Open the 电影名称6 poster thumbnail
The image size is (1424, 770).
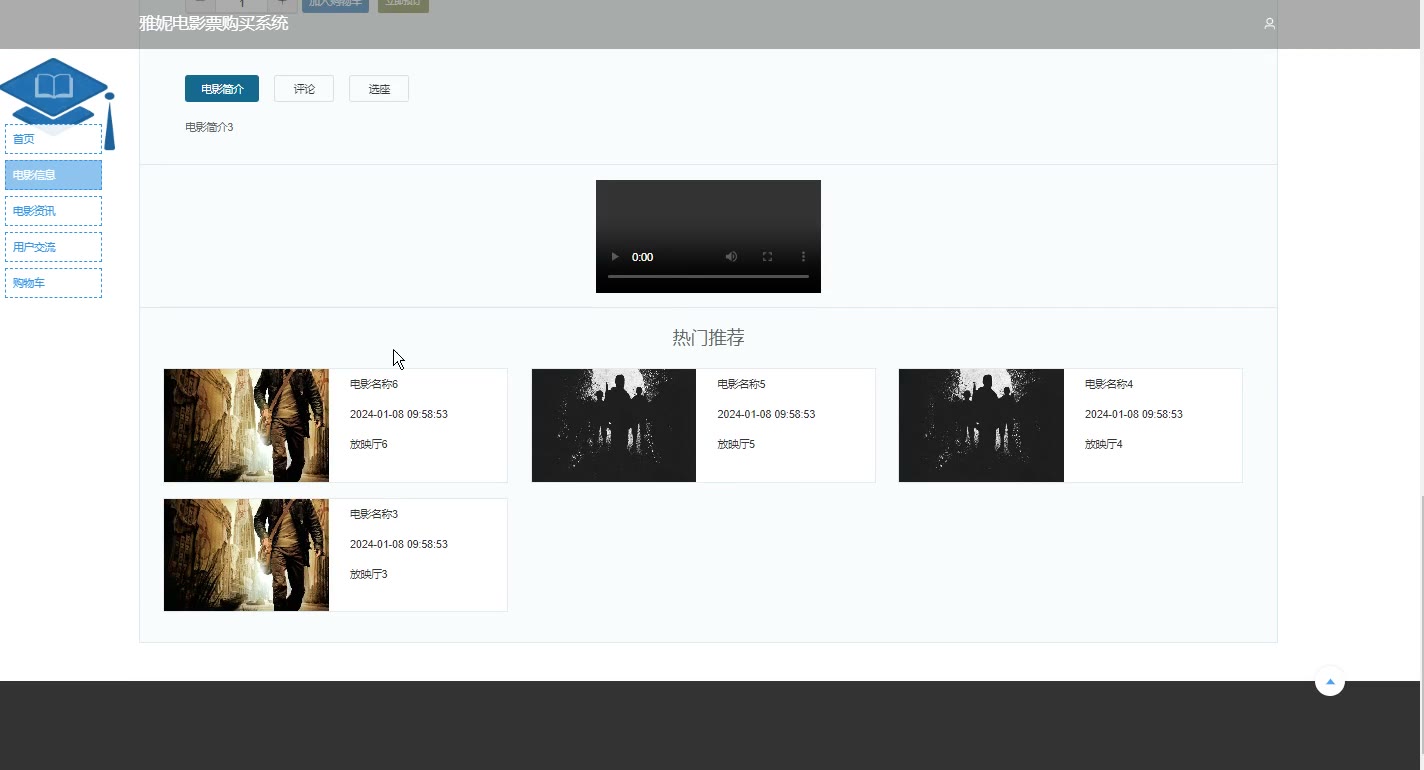click(246, 426)
